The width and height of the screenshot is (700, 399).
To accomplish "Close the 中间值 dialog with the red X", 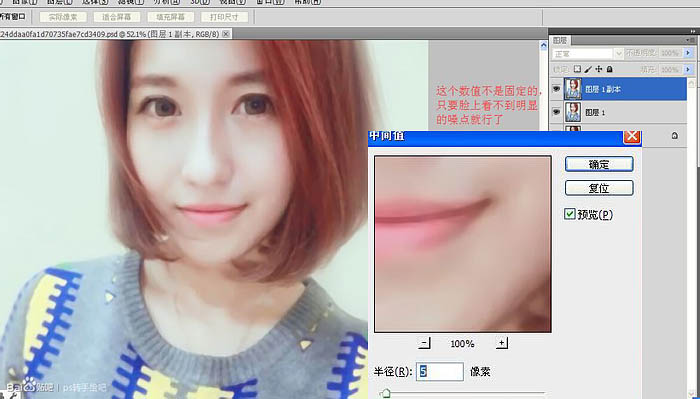I will pos(632,137).
